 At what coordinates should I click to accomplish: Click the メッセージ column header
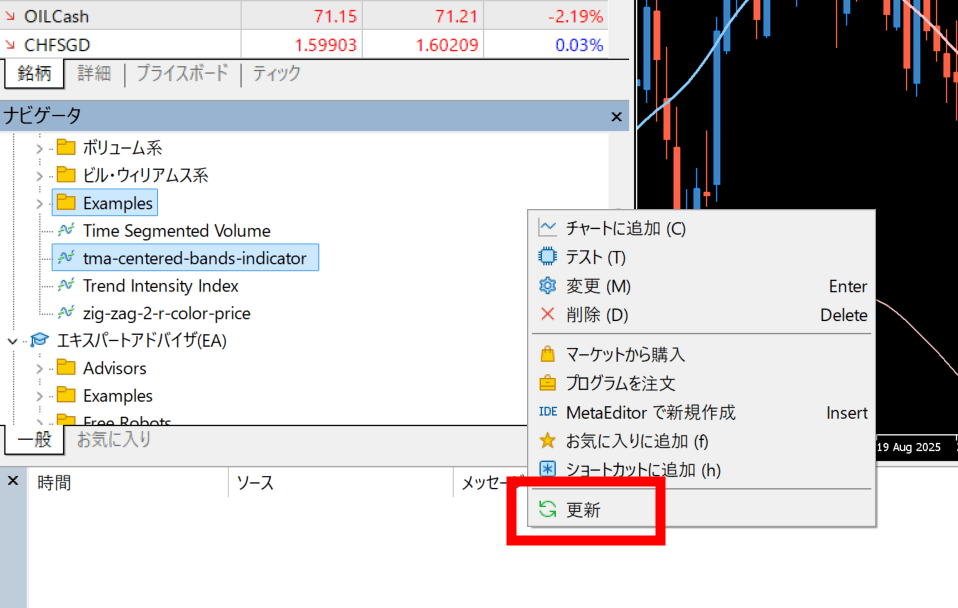tap(492, 483)
